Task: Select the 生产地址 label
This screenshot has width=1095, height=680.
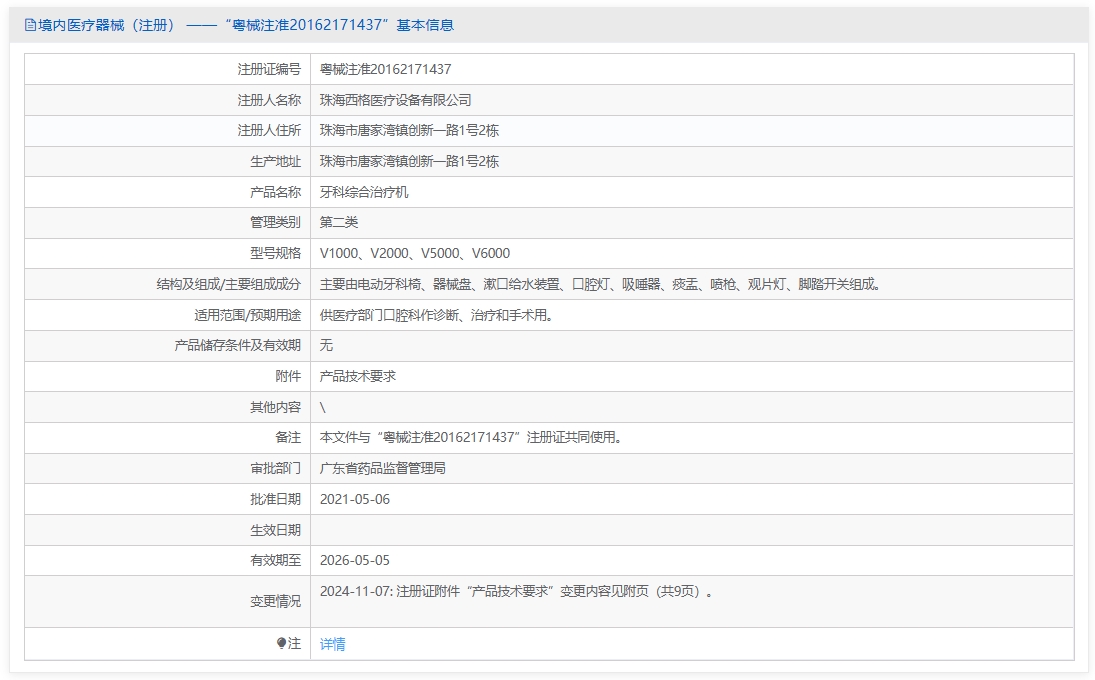Action: pos(275,161)
